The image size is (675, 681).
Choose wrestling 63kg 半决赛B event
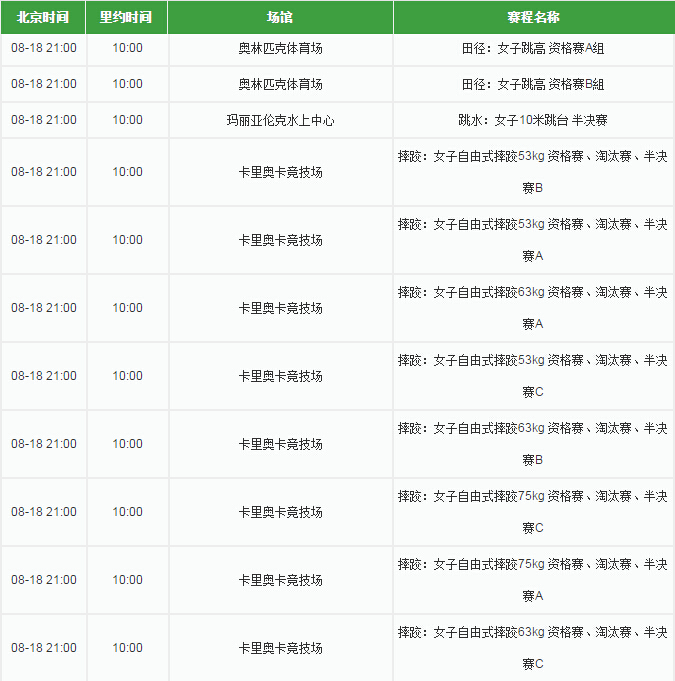tap(532, 444)
